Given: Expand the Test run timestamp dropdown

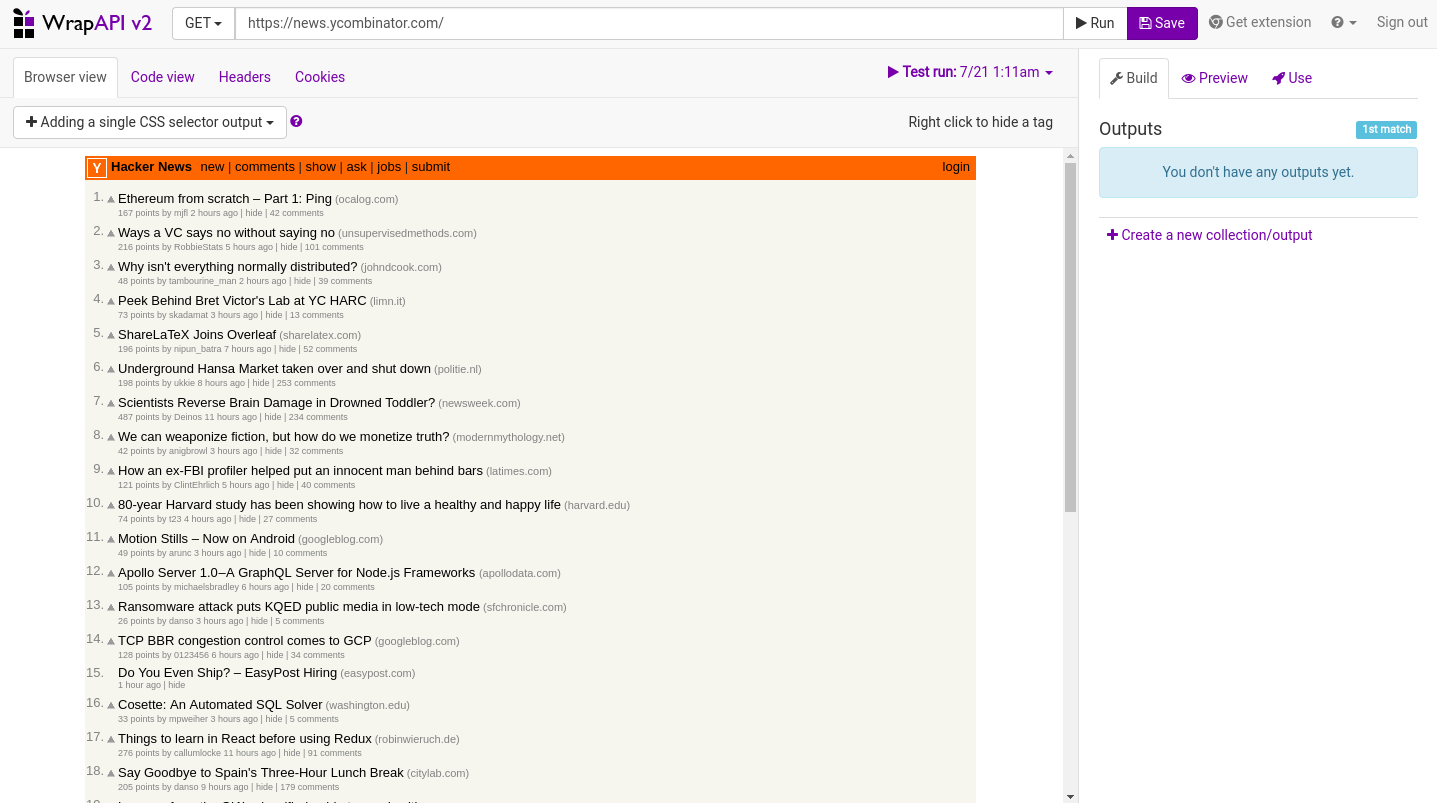Looking at the screenshot, I should (970, 72).
